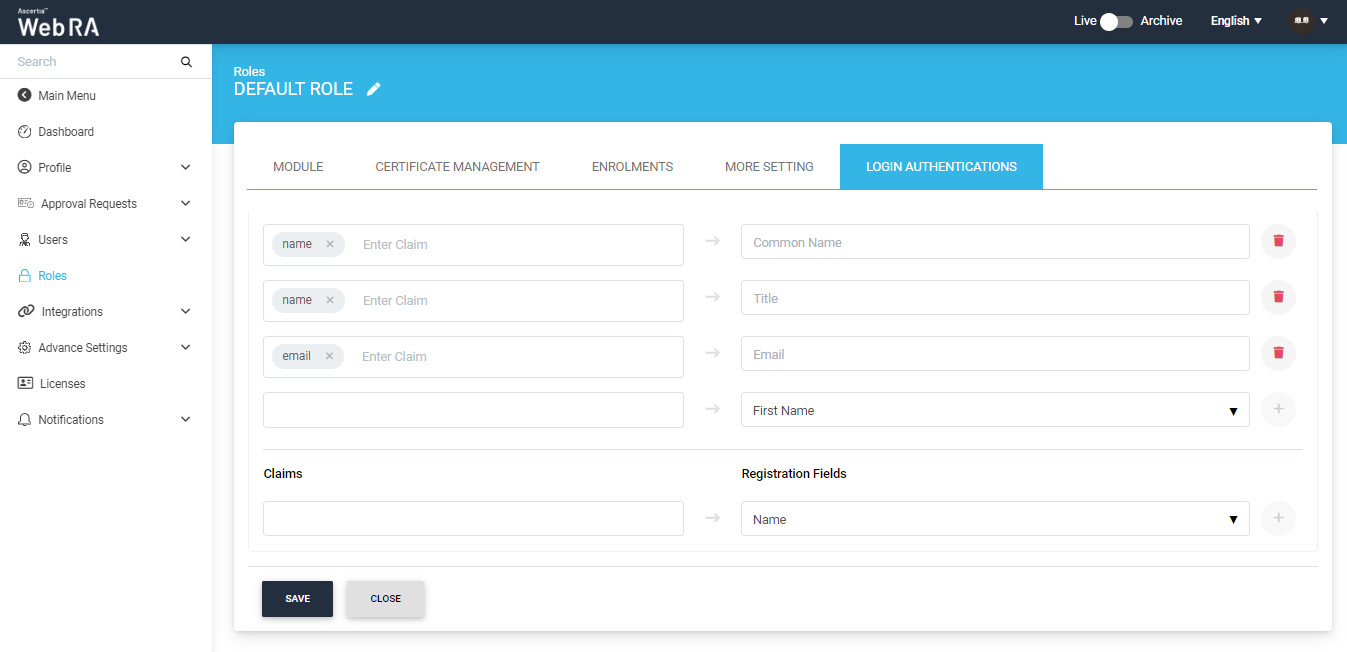Viewport: 1347px width, 652px height.
Task: Open the English language dropdown
Action: 1236,21
